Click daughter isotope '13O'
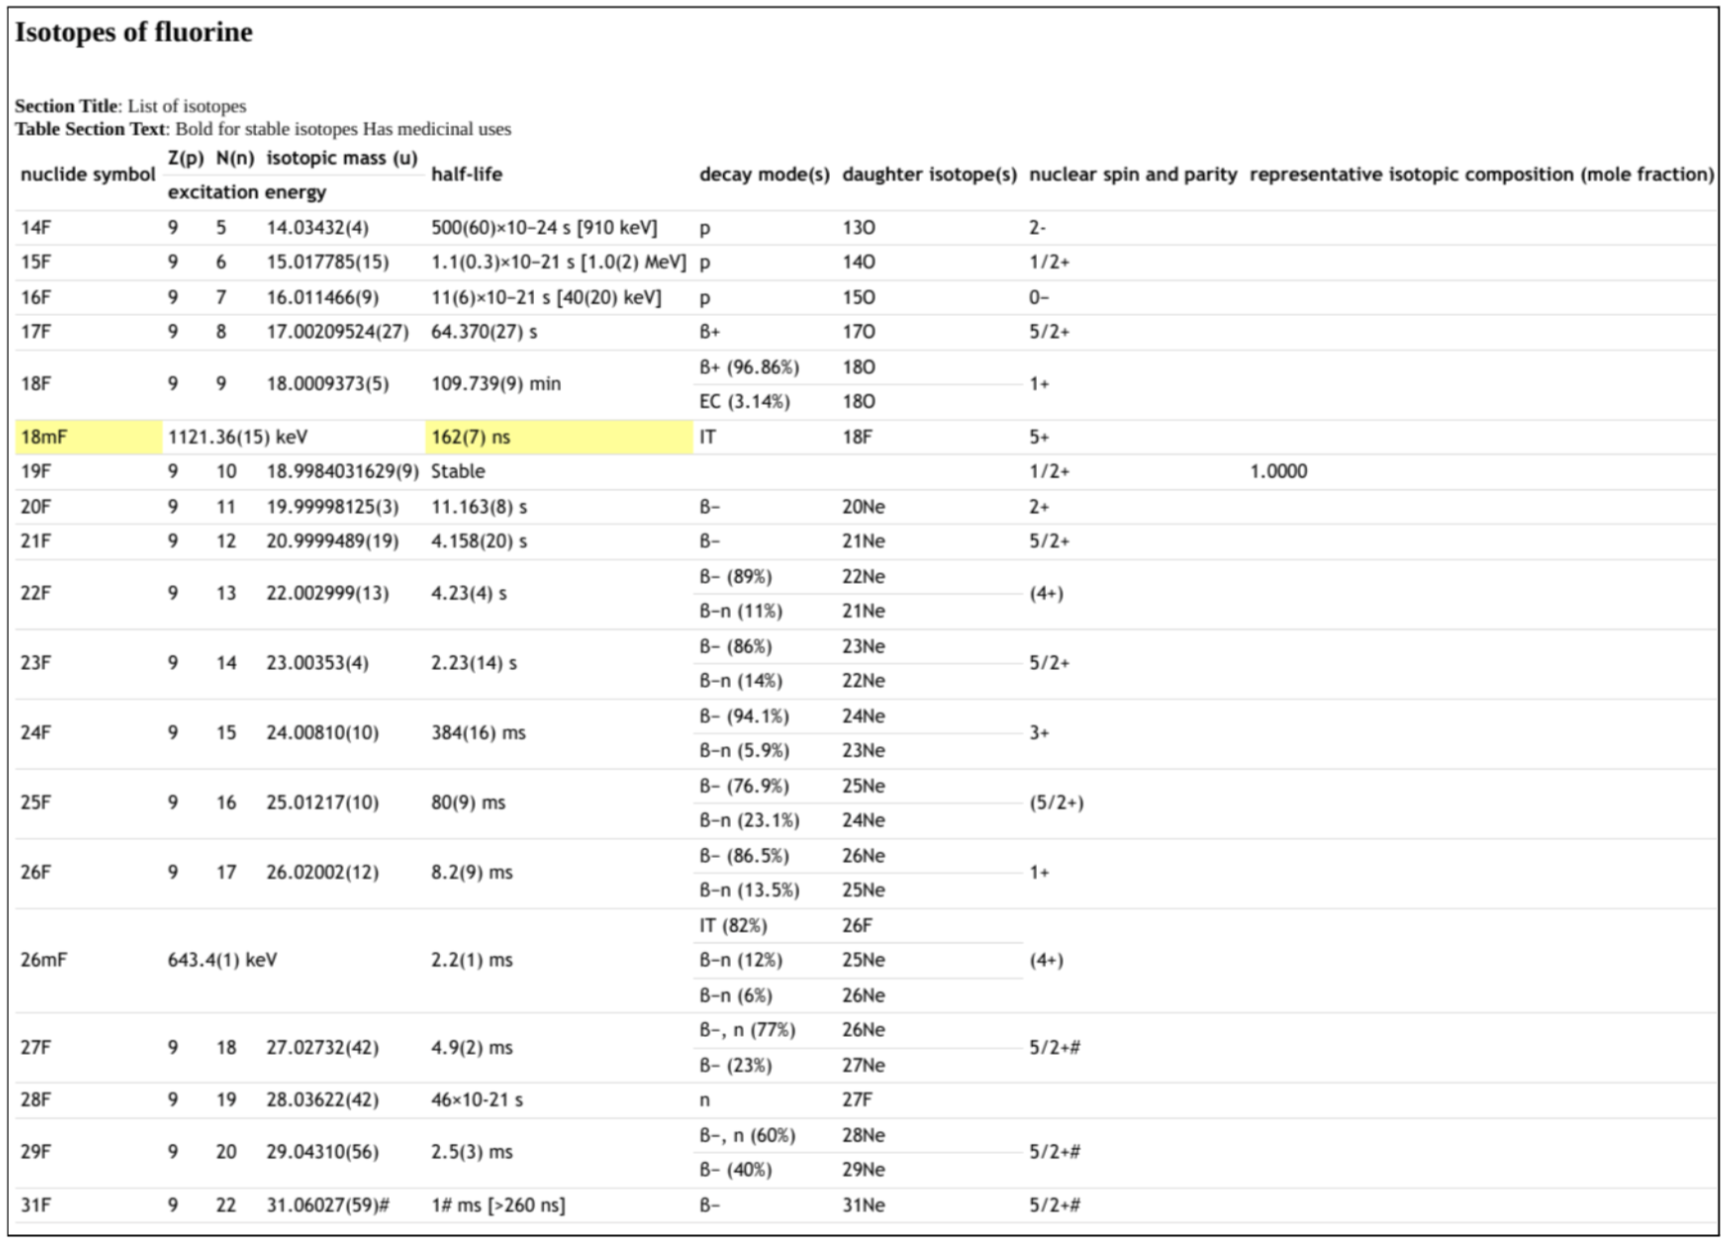Screen dimensions: 1722x1239 click(858, 228)
